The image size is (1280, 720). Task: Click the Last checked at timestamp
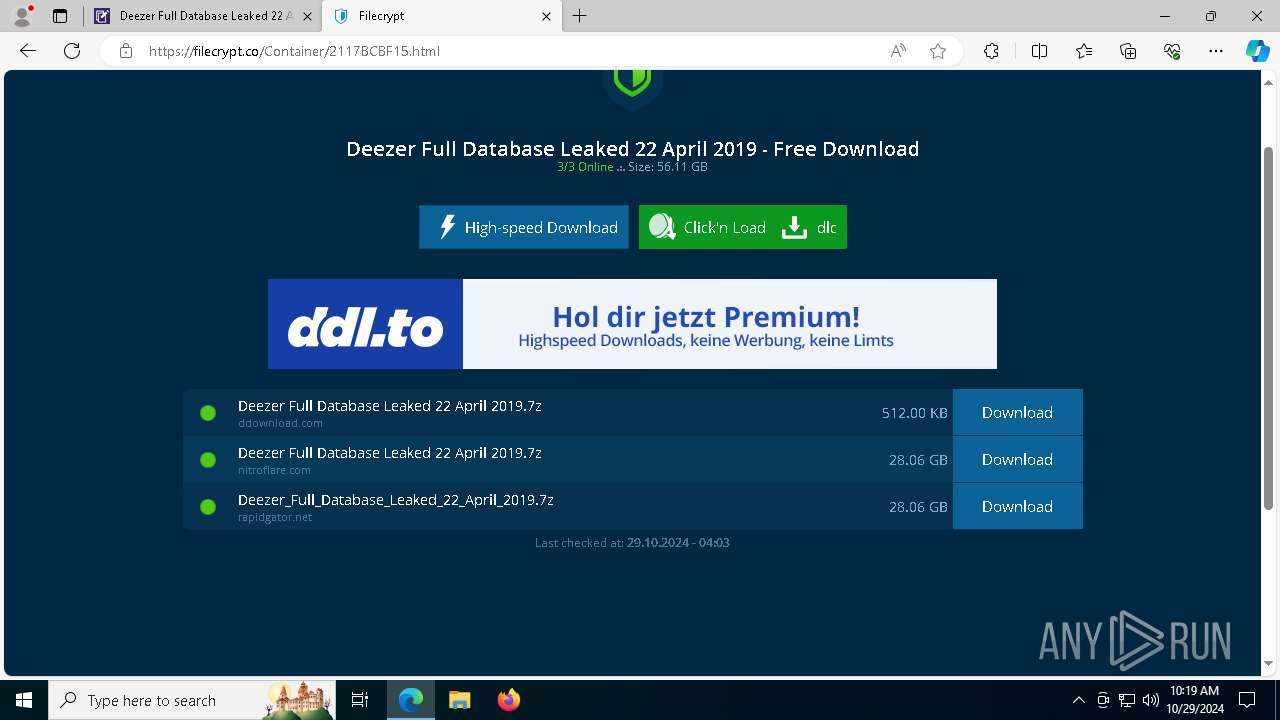click(x=632, y=543)
